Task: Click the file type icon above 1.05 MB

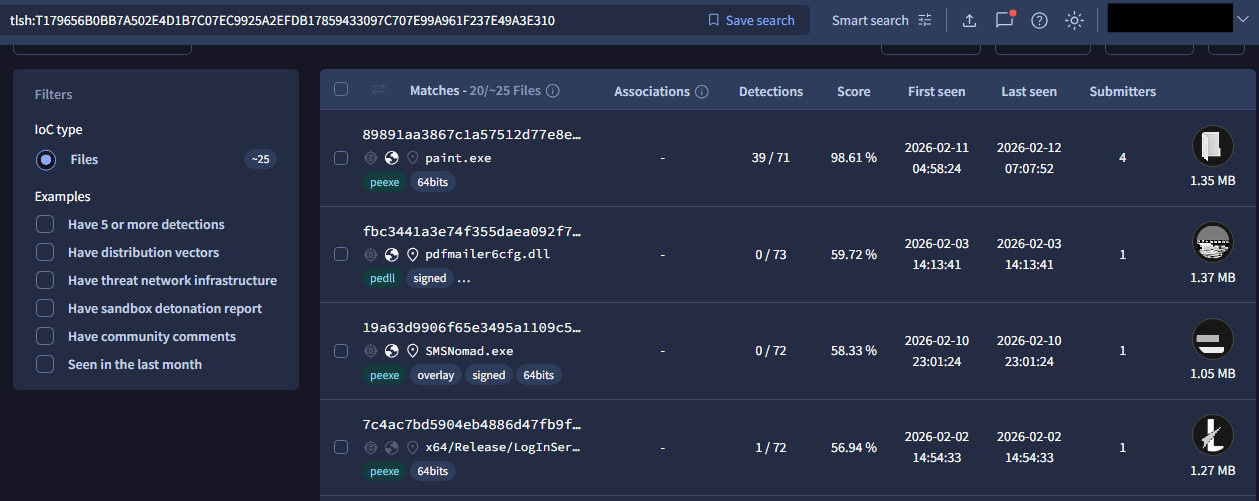Action: pyautogui.click(x=1212, y=339)
